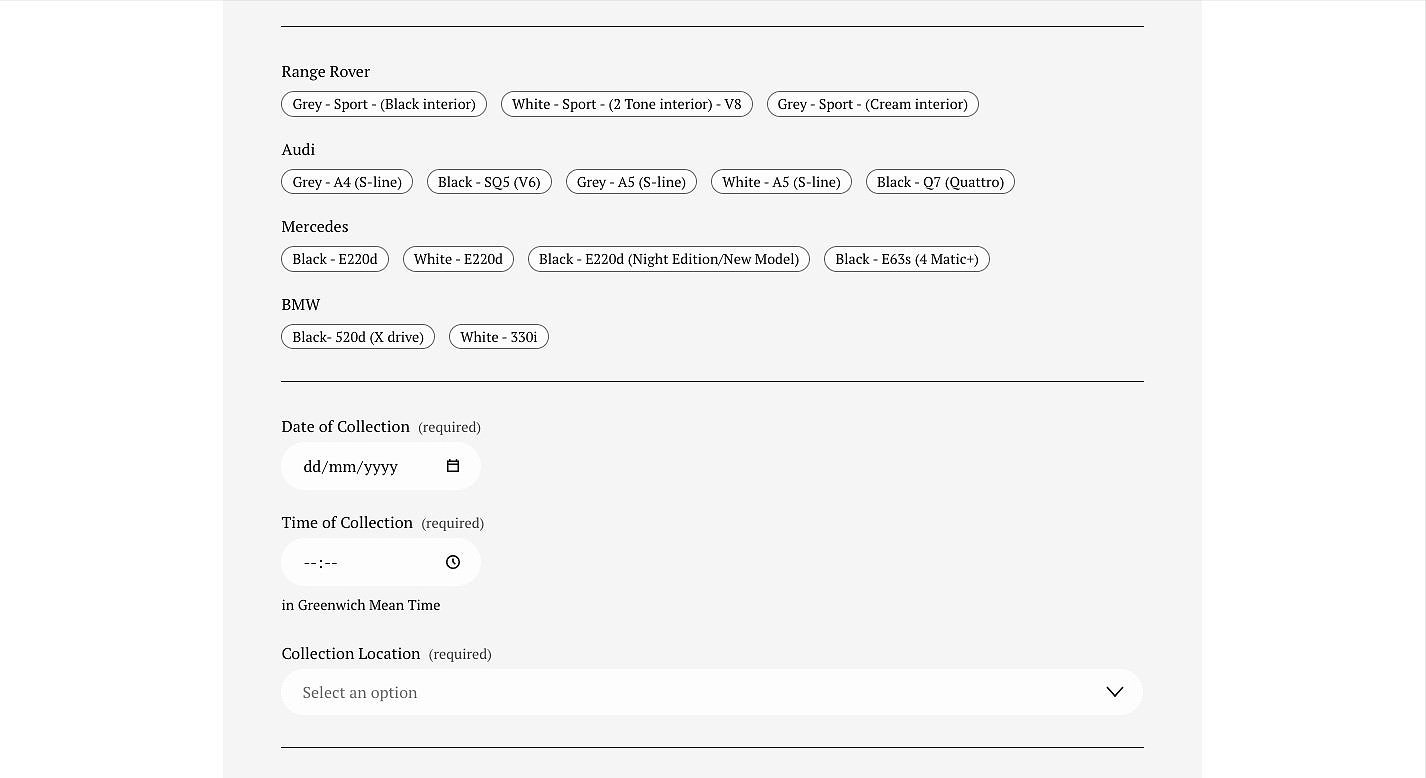This screenshot has height=778, width=1426.
Task: Choose Black - E63s (4 Matic+)
Action: (907, 259)
